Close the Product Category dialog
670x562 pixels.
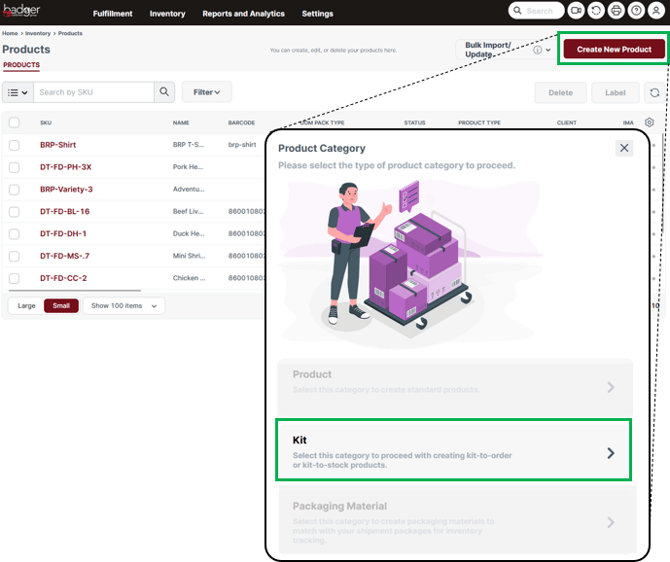click(x=624, y=148)
